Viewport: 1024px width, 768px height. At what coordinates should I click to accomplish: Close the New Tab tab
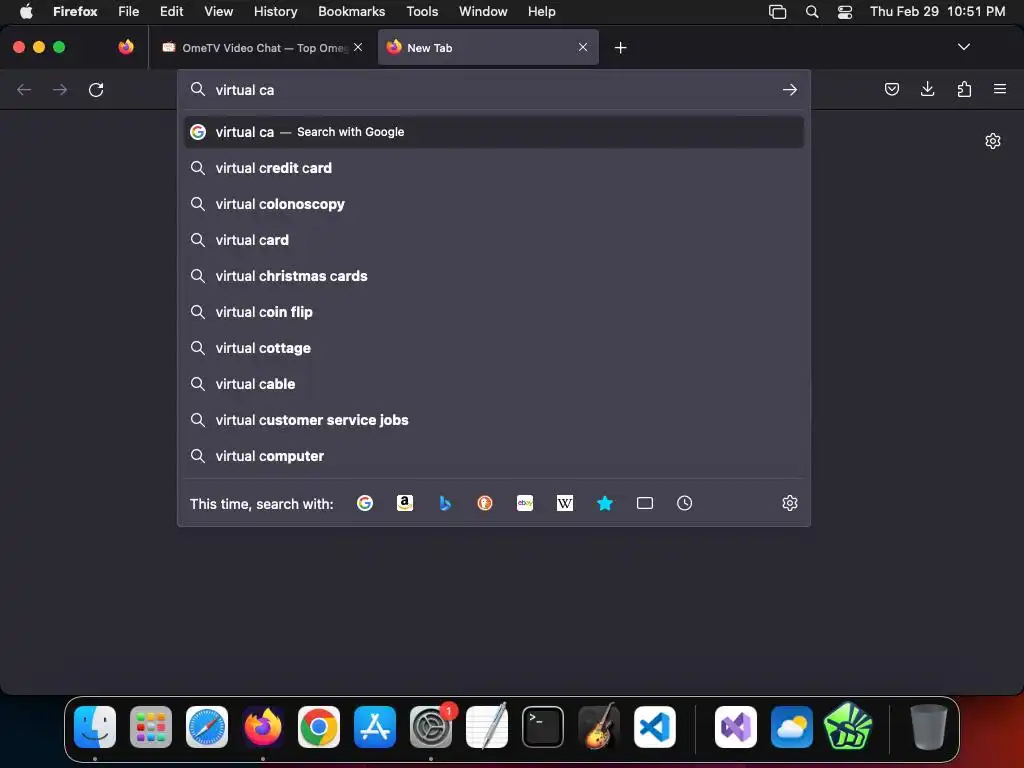tap(583, 47)
